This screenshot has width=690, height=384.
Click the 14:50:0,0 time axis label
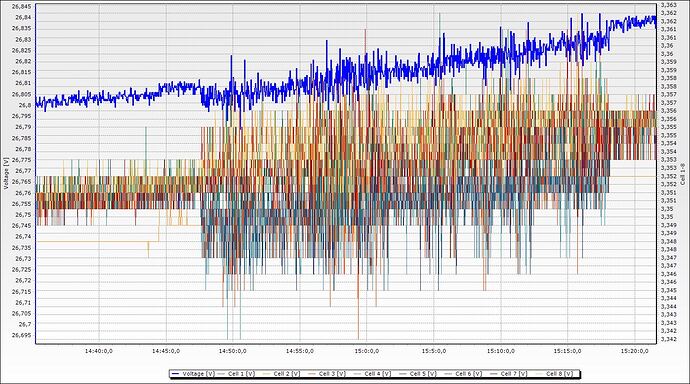(x=233, y=351)
